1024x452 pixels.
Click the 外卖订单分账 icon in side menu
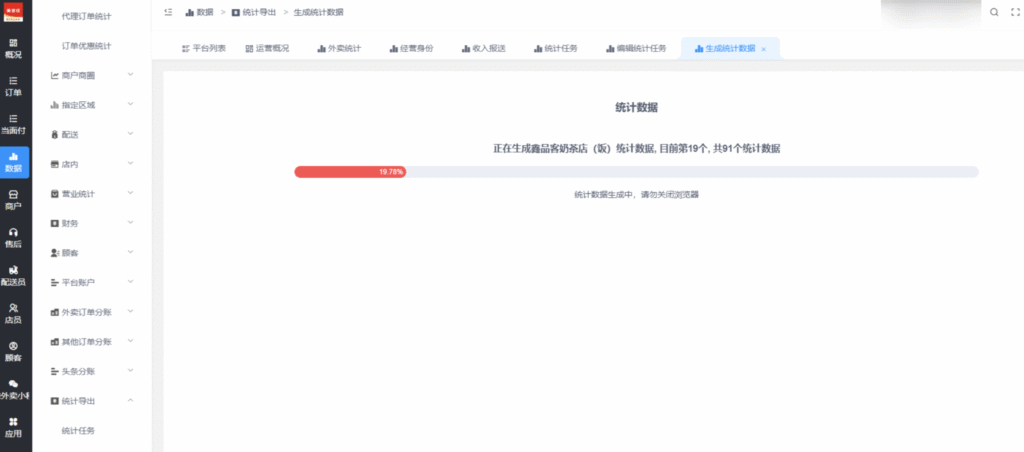pyautogui.click(x=55, y=312)
